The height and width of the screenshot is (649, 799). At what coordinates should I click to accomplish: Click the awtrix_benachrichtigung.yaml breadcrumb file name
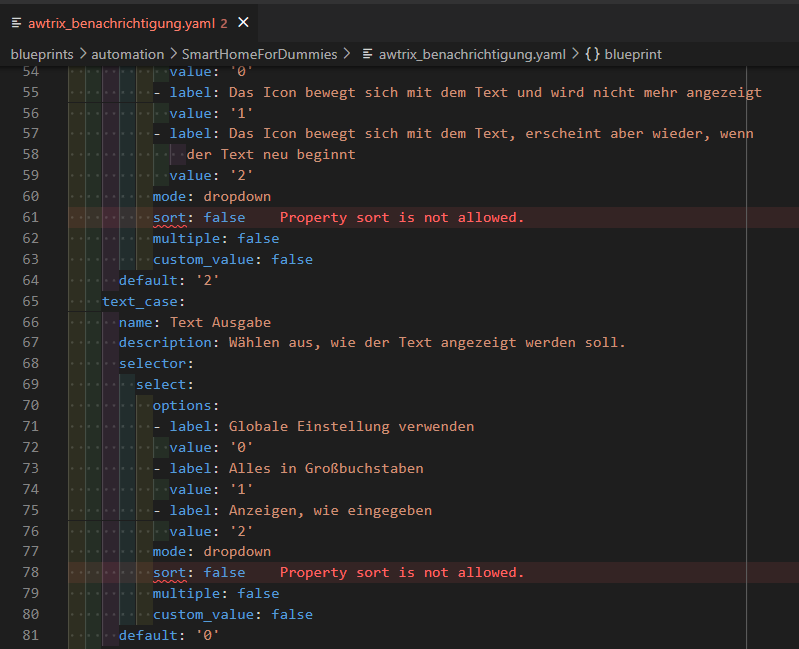(x=472, y=54)
